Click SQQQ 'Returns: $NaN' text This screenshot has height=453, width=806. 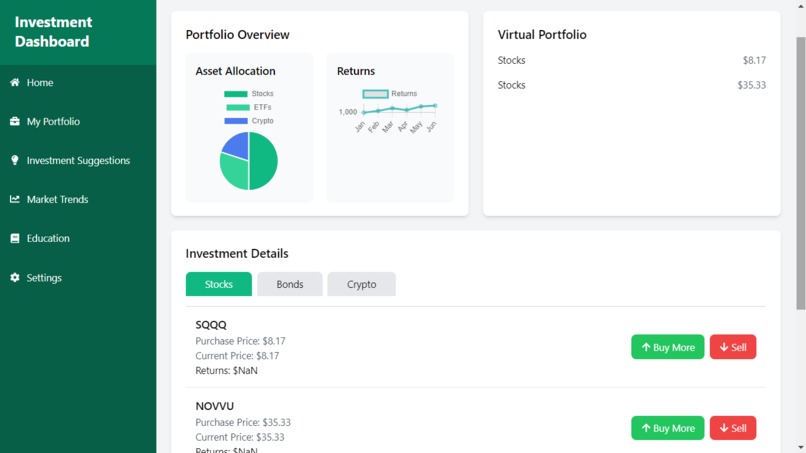(226, 370)
